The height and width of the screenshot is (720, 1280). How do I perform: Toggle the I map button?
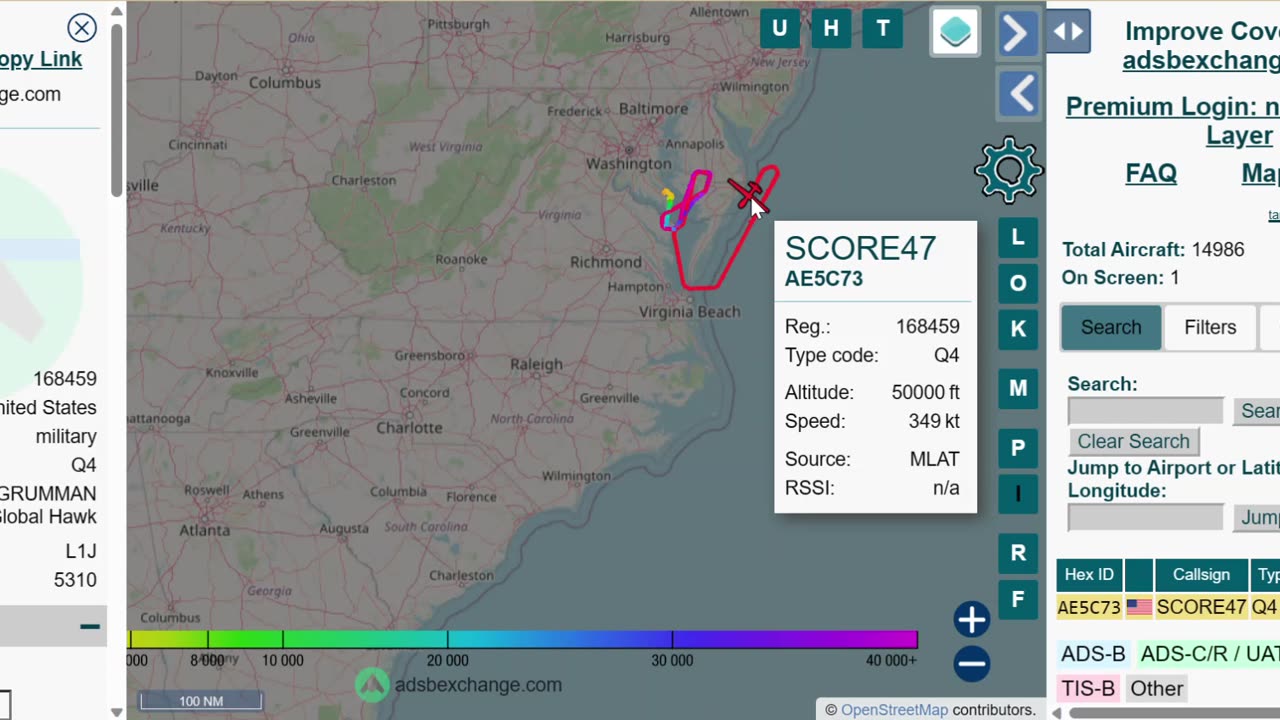[x=1018, y=494]
